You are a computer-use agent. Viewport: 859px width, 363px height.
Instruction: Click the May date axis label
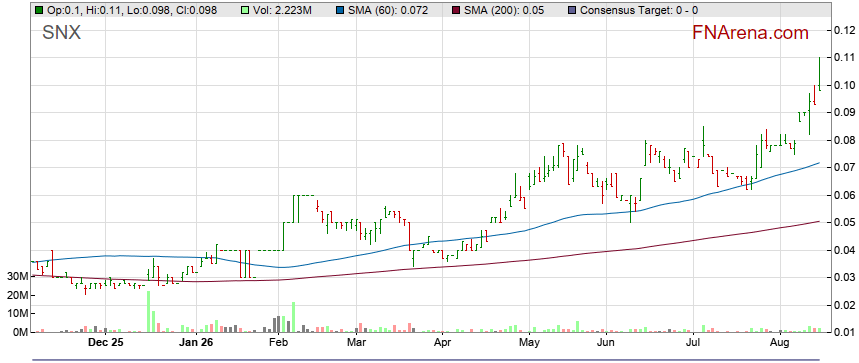(x=529, y=343)
